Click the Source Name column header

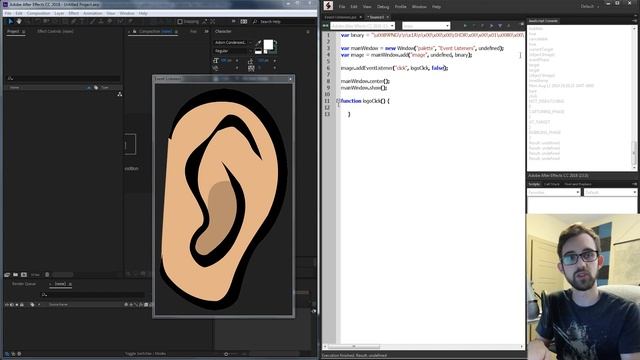tap(58, 304)
